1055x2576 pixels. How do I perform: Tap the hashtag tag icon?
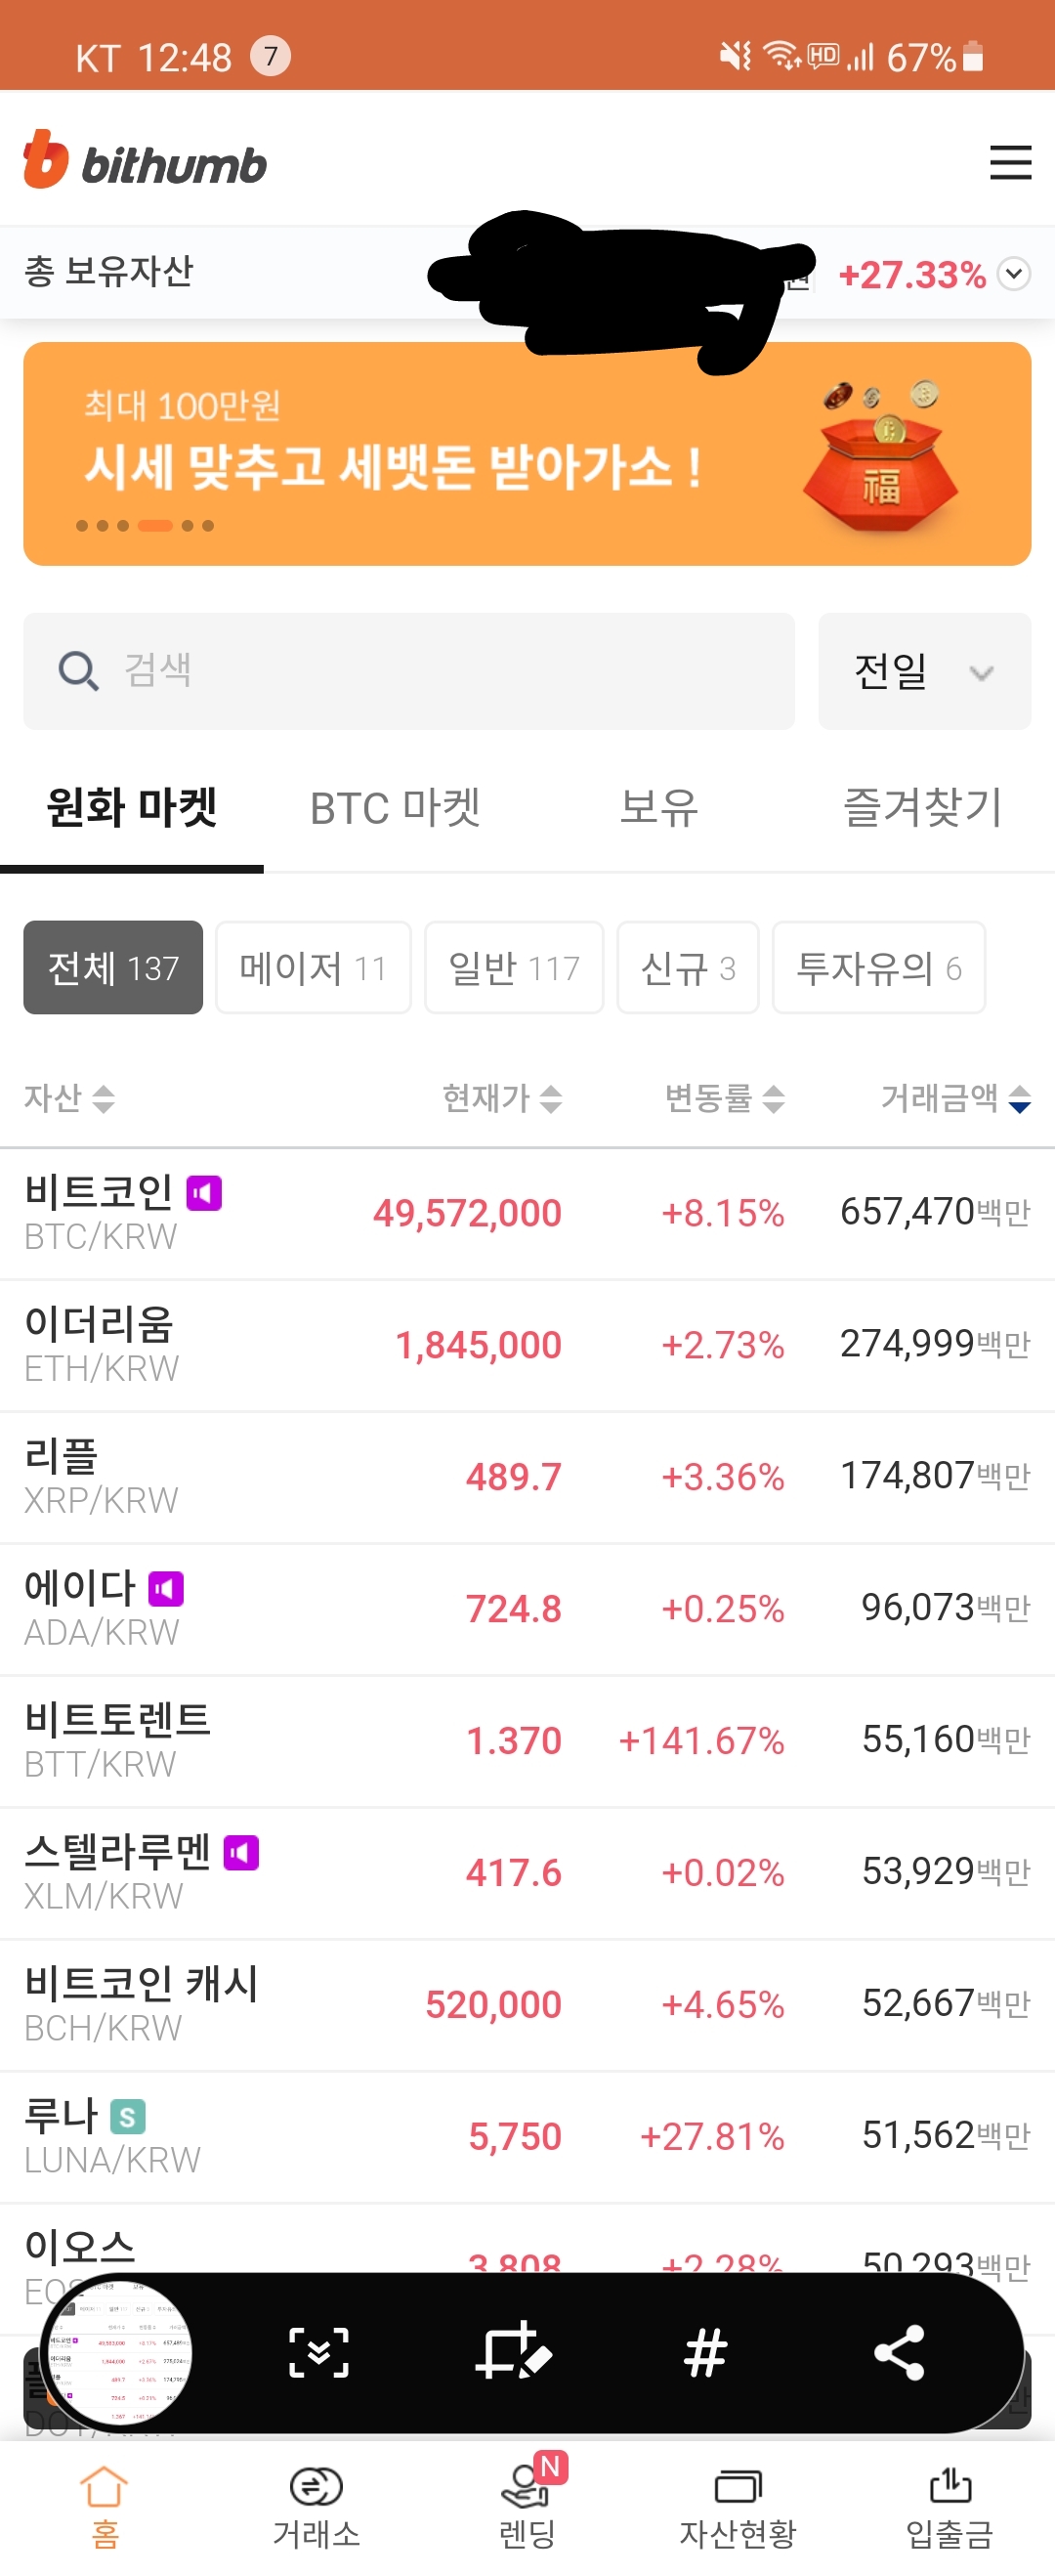tap(705, 2353)
